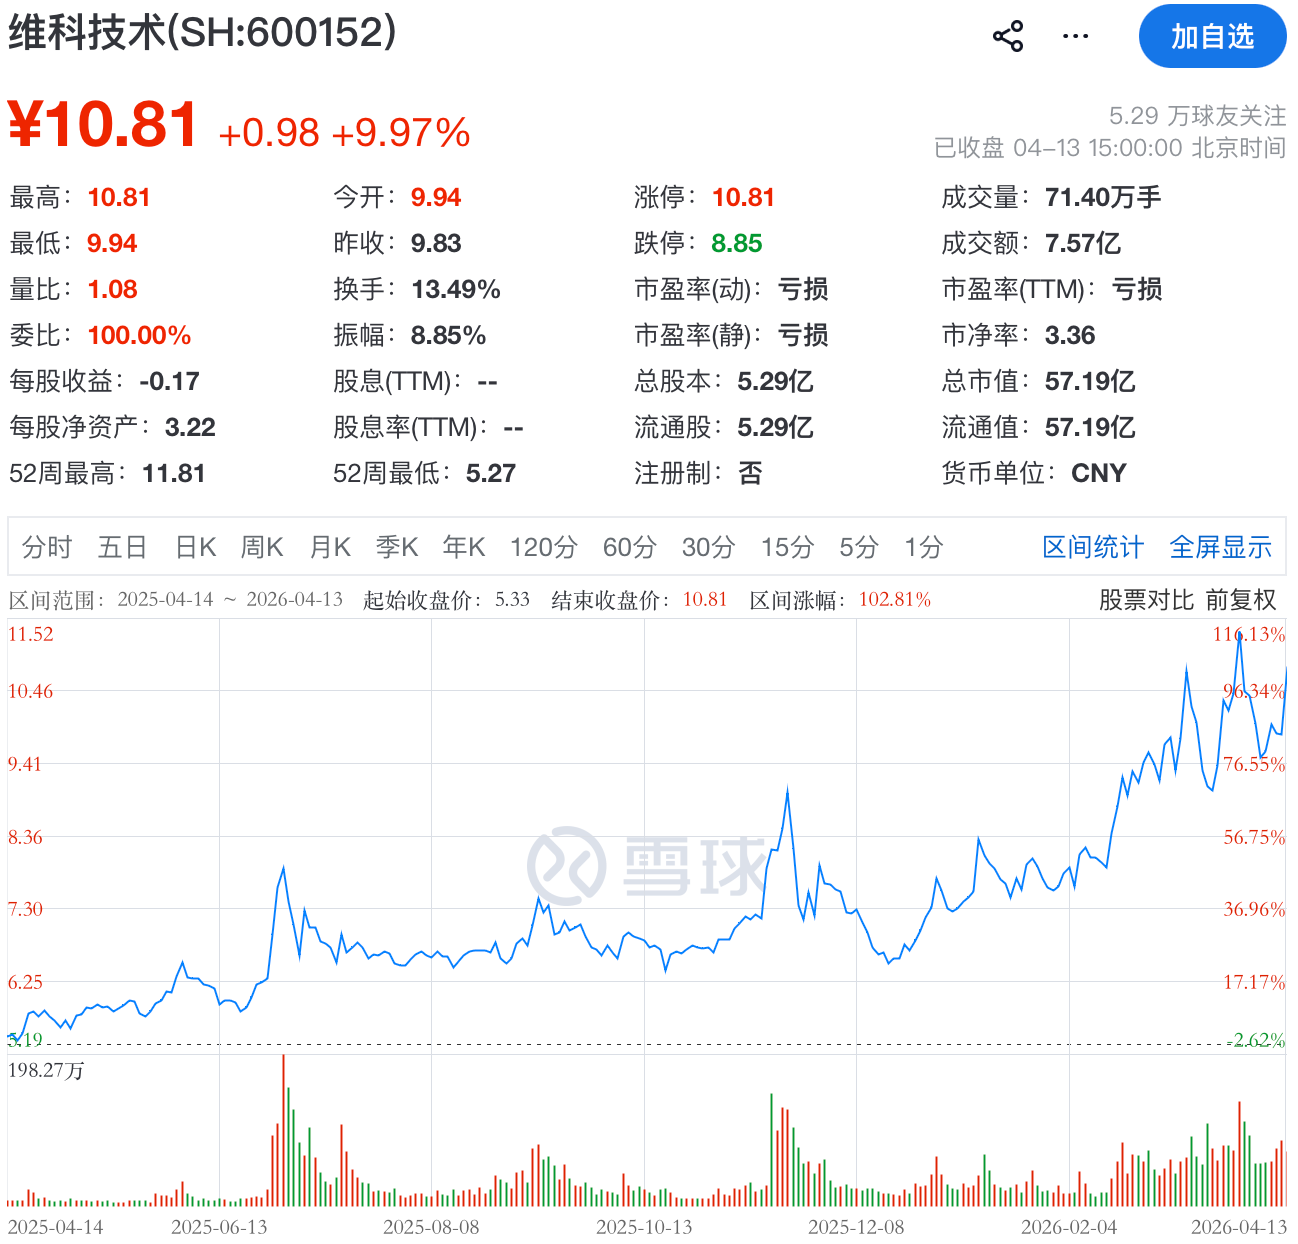Switch to 日K candlestick view
This screenshot has width=1298, height=1244.
195,547
